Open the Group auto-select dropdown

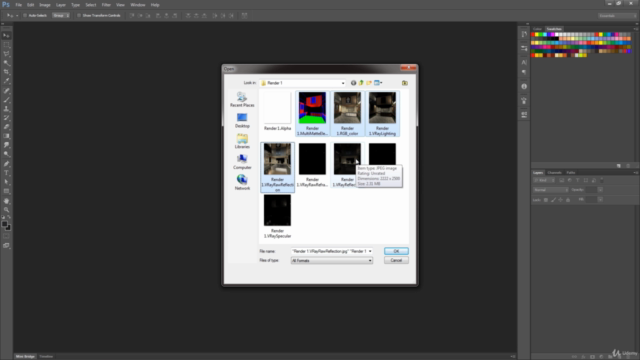[61, 16]
